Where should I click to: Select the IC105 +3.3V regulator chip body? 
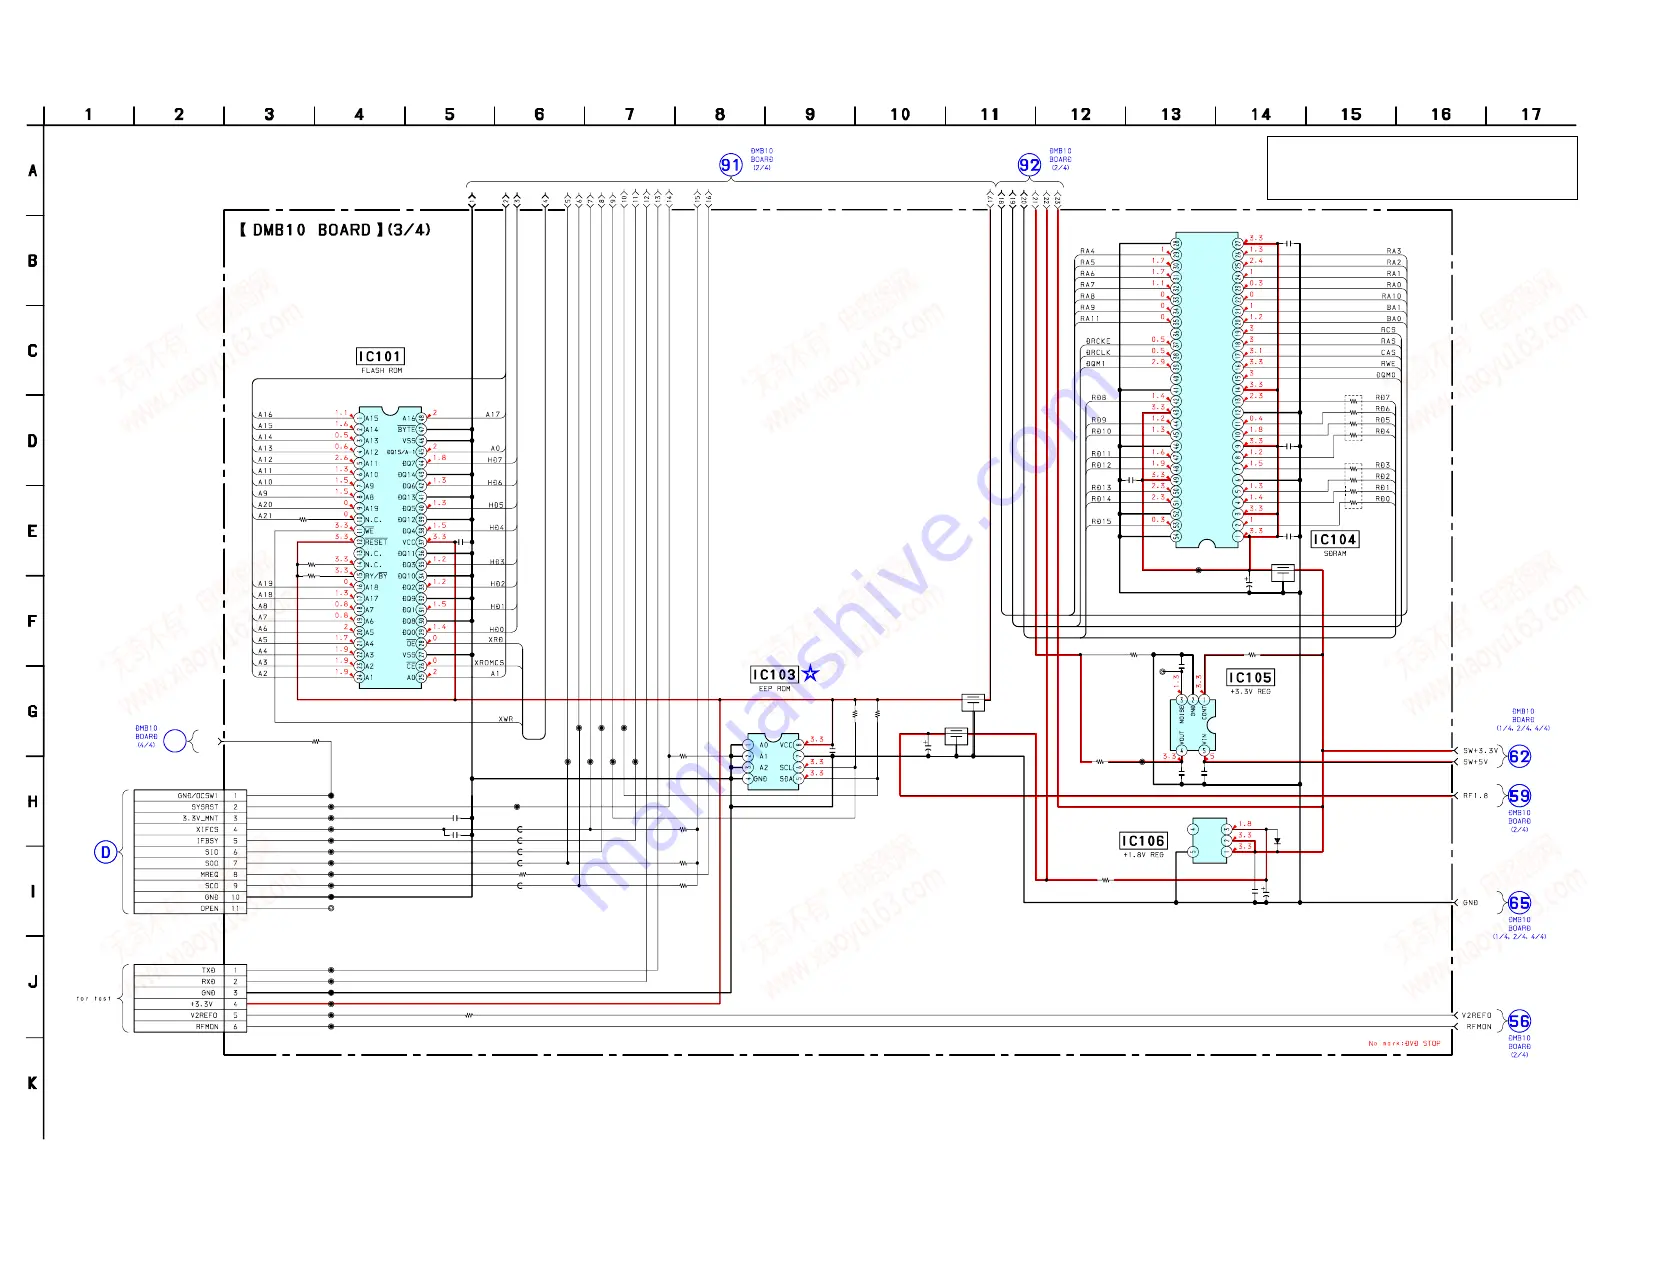[x=1192, y=725]
